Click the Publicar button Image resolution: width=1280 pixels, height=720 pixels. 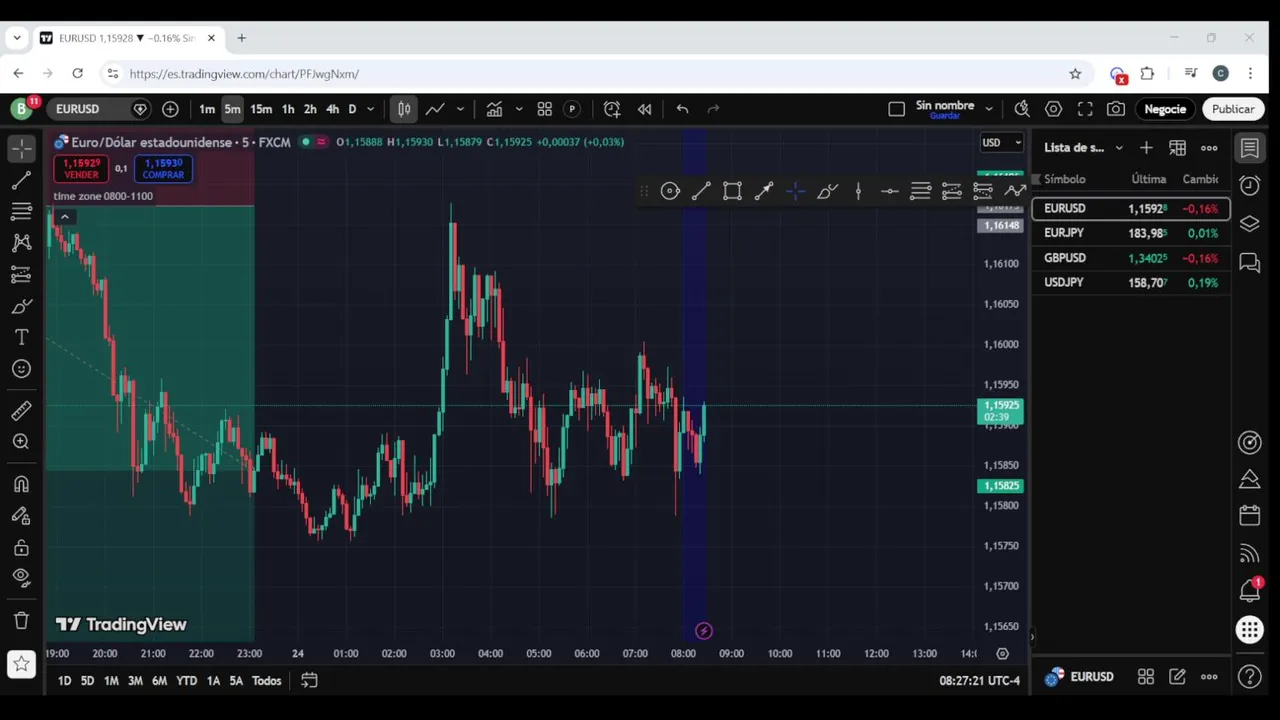[1233, 109]
